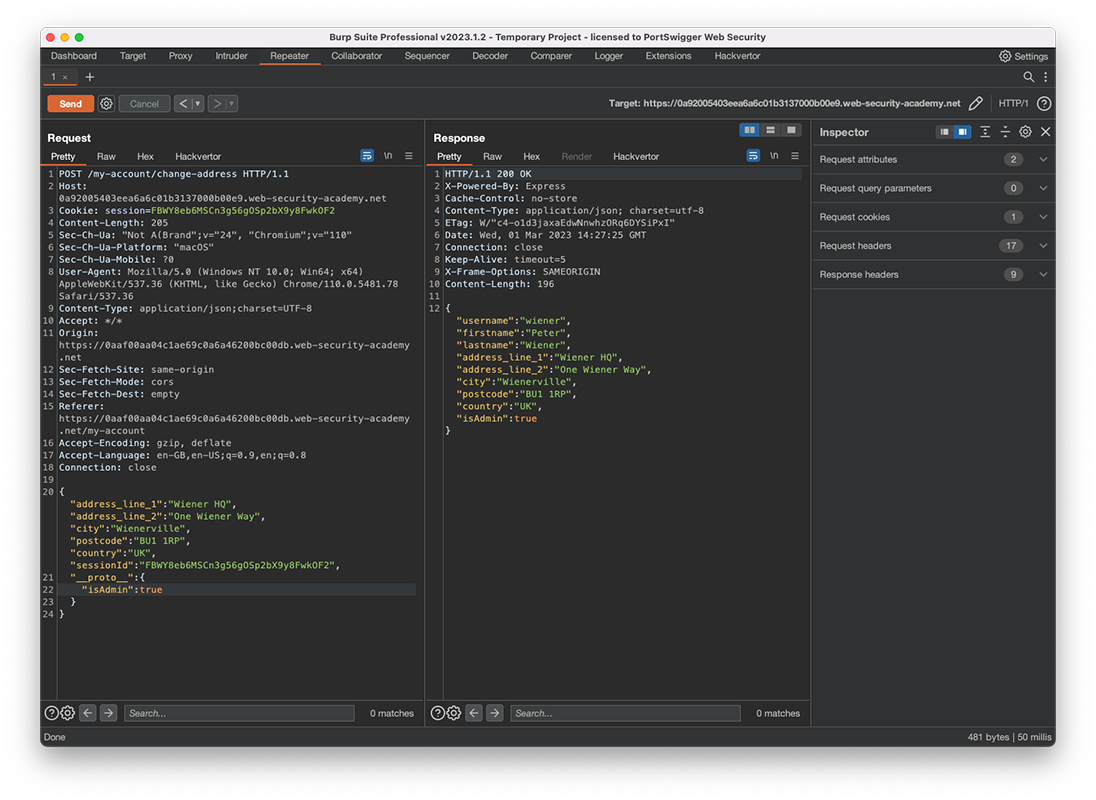This screenshot has width=1096, height=800.
Task: Select Hackvertor view in Response panel
Action: pyautogui.click(x=636, y=157)
